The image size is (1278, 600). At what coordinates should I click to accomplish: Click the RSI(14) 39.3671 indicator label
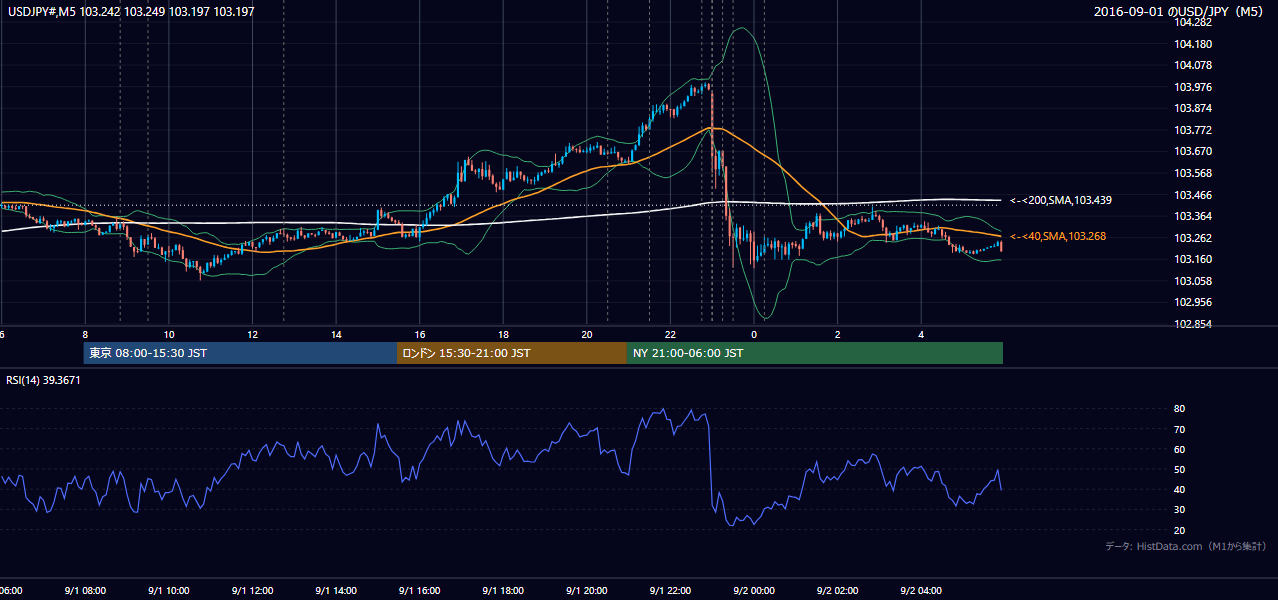pyautogui.click(x=43, y=380)
